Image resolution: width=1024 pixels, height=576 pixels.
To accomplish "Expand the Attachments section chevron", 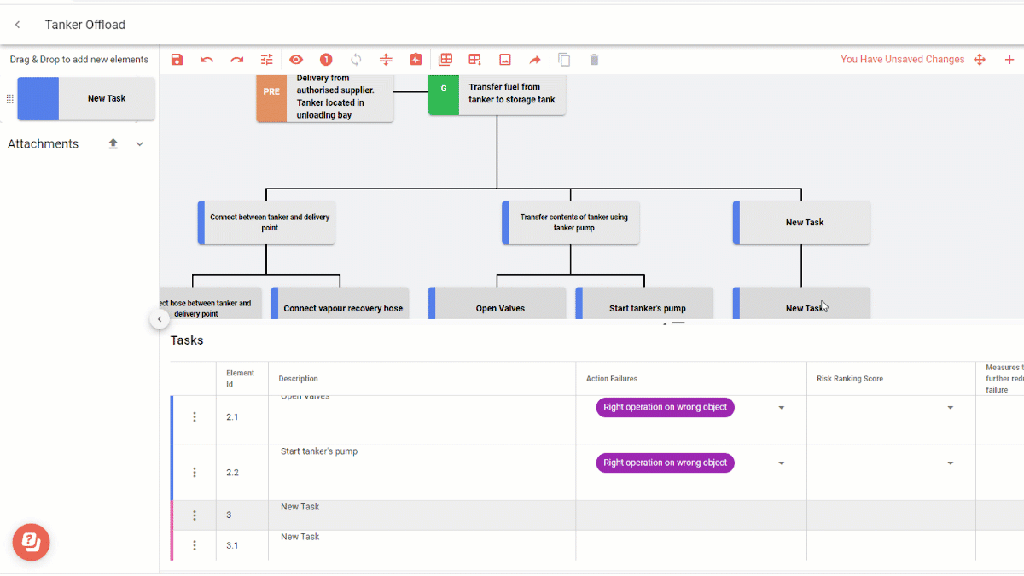I will 140,144.
